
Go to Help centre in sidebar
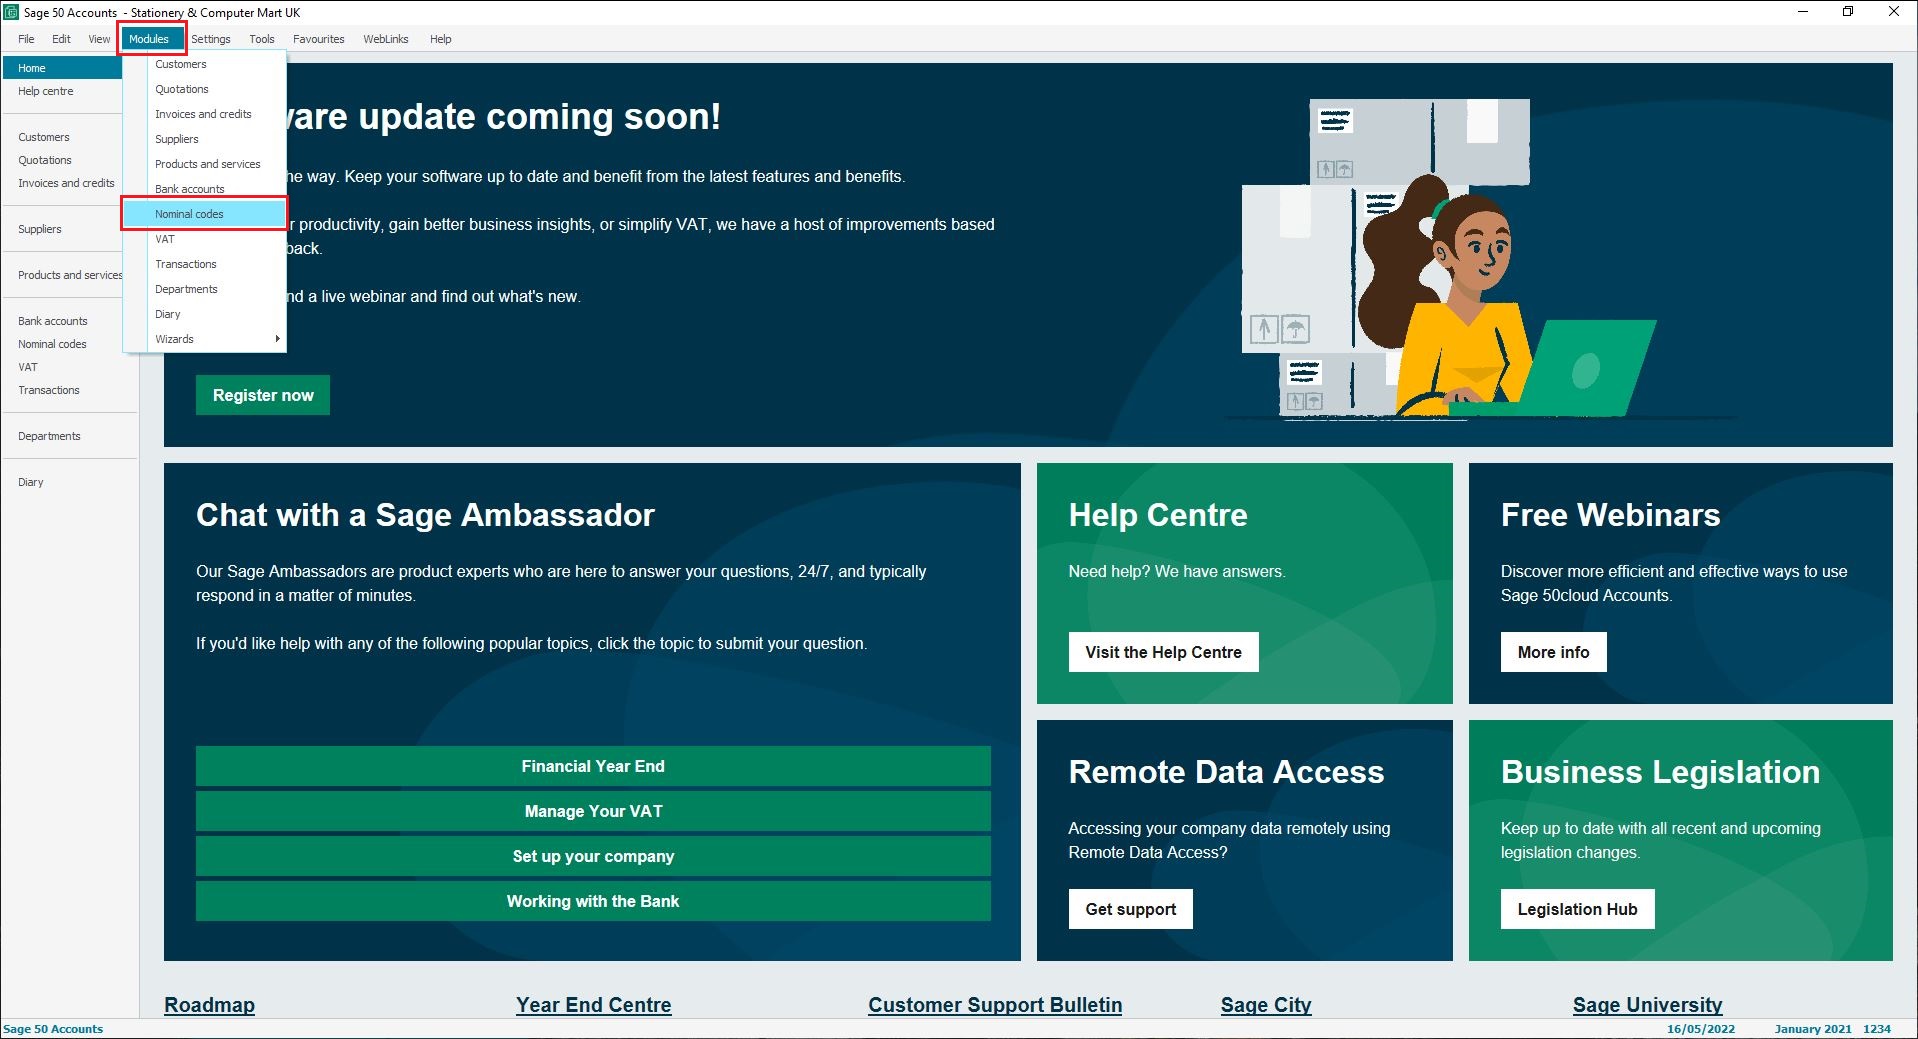coord(45,91)
